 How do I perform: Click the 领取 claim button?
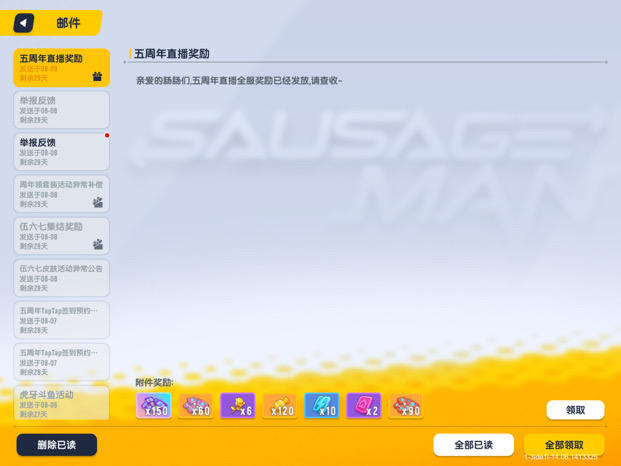coord(575,410)
